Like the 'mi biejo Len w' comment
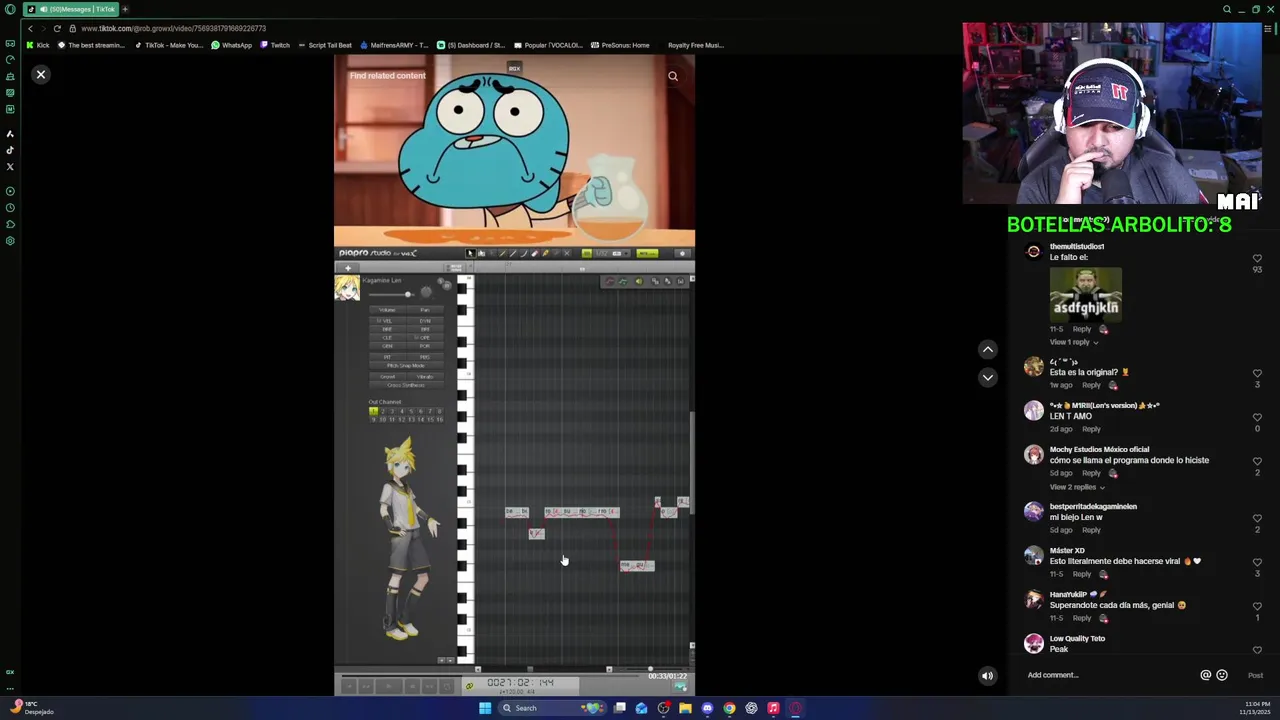1280x720 pixels. coord(1257,518)
